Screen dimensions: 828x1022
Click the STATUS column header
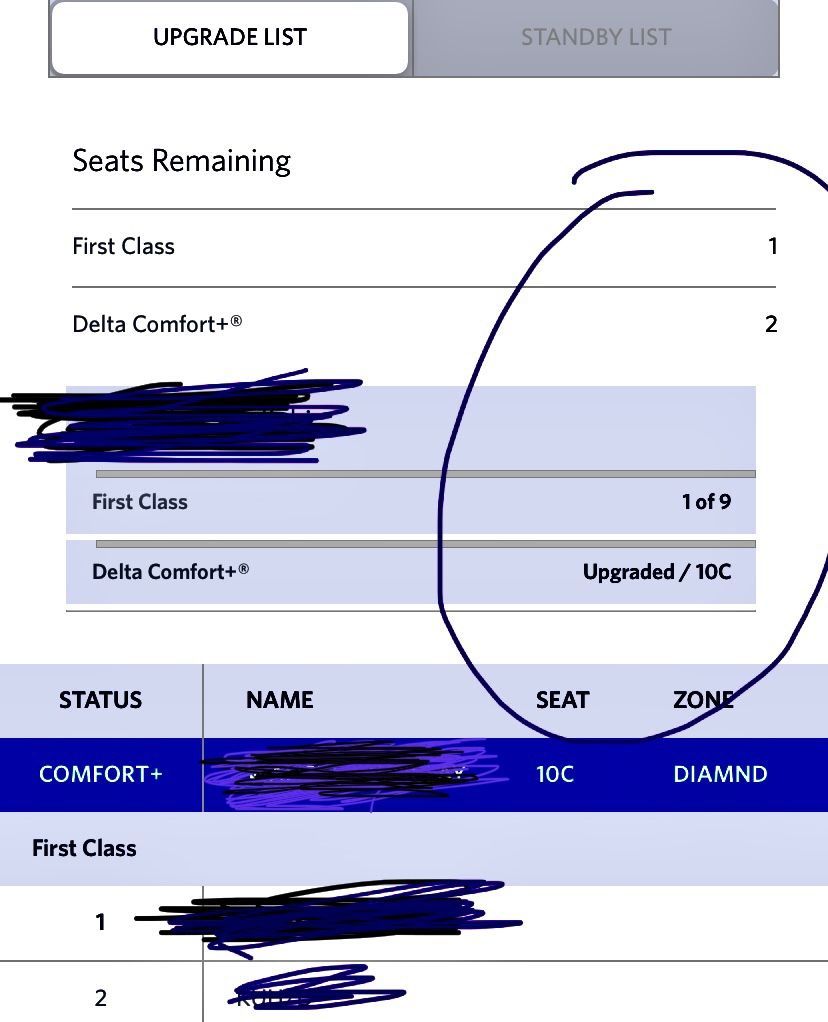pyautogui.click(x=100, y=700)
